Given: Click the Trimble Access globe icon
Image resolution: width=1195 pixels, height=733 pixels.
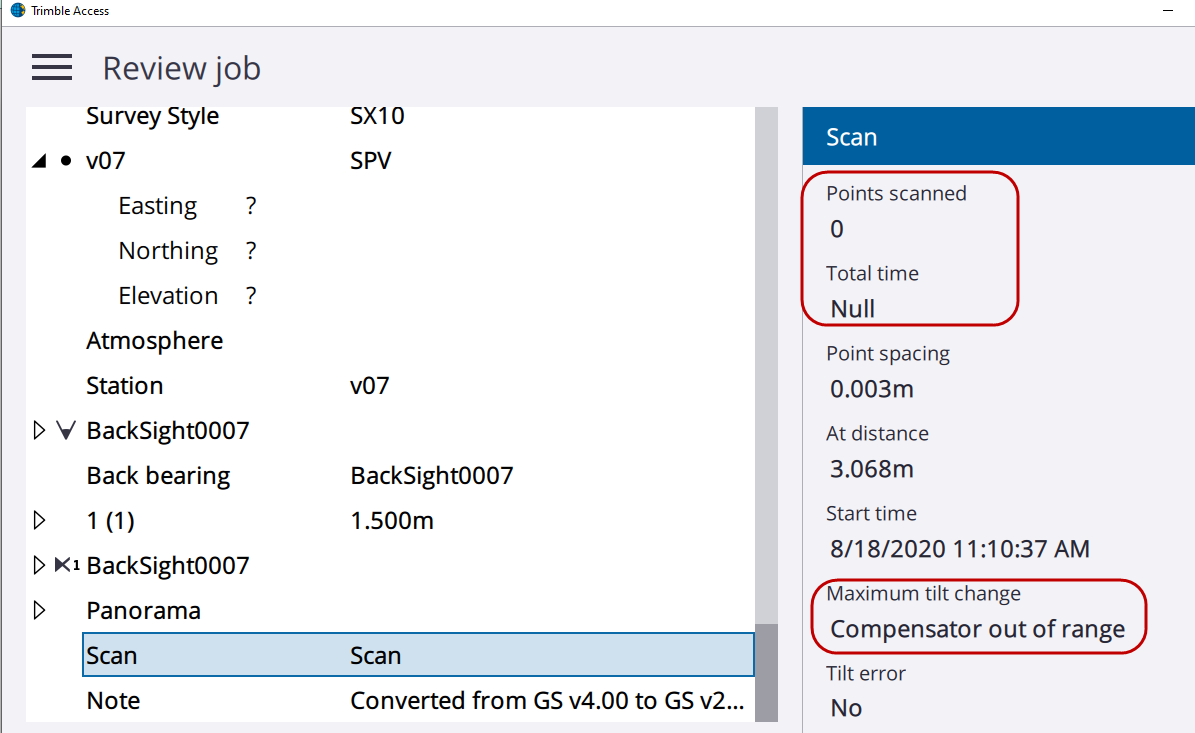Looking at the screenshot, I should [17, 11].
